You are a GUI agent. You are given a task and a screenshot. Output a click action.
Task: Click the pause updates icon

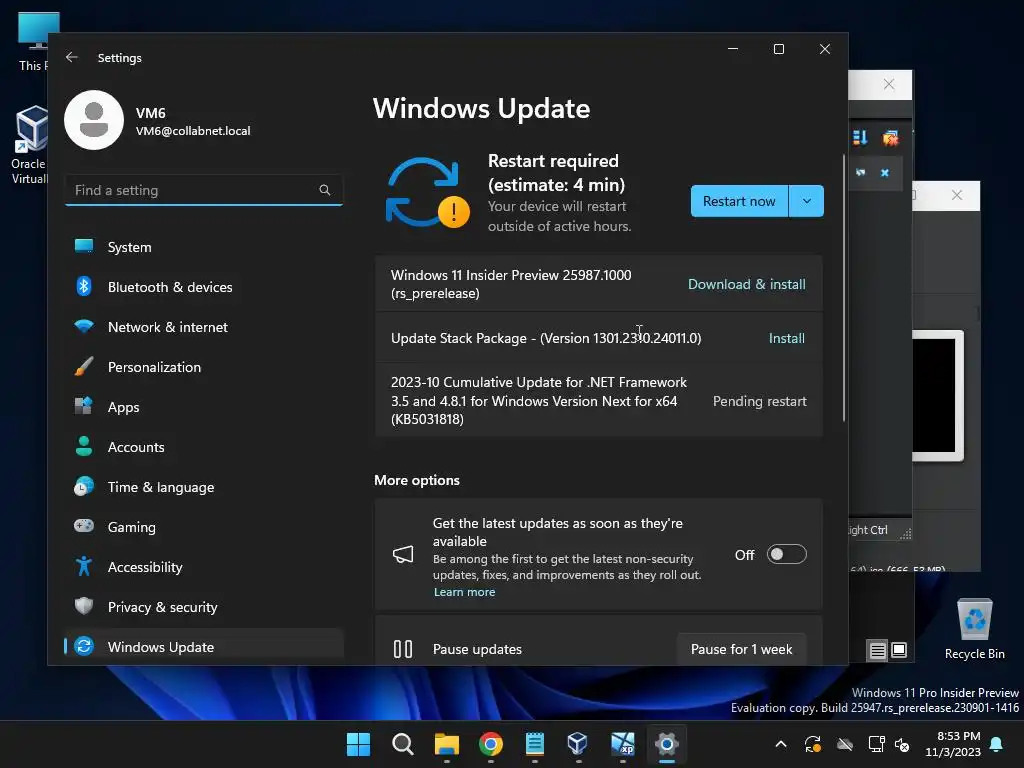pos(403,649)
